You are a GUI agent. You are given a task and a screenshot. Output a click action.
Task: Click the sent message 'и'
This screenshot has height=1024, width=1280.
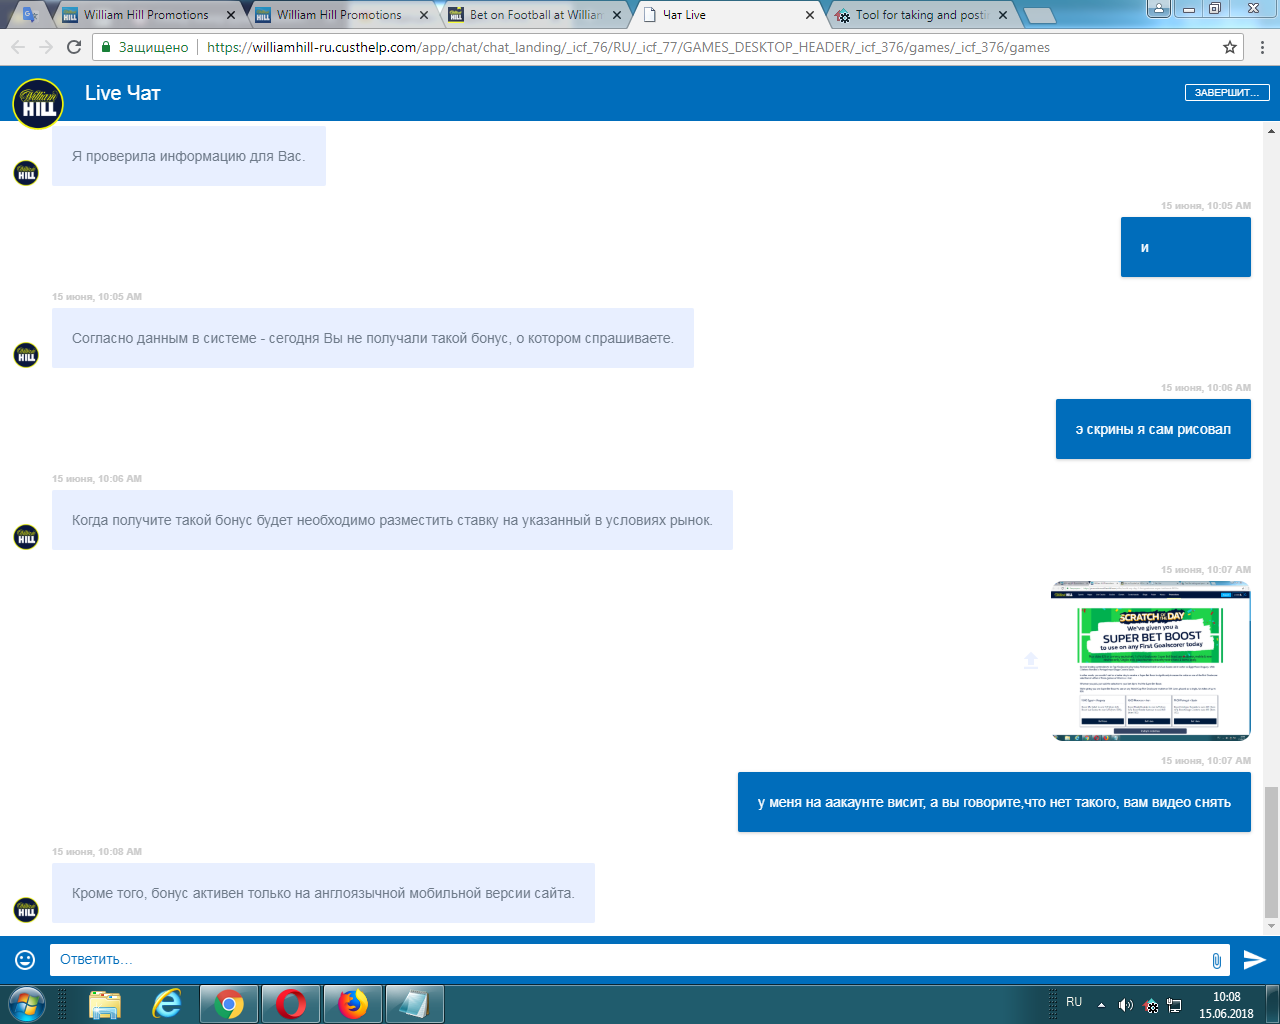pyautogui.click(x=1186, y=247)
